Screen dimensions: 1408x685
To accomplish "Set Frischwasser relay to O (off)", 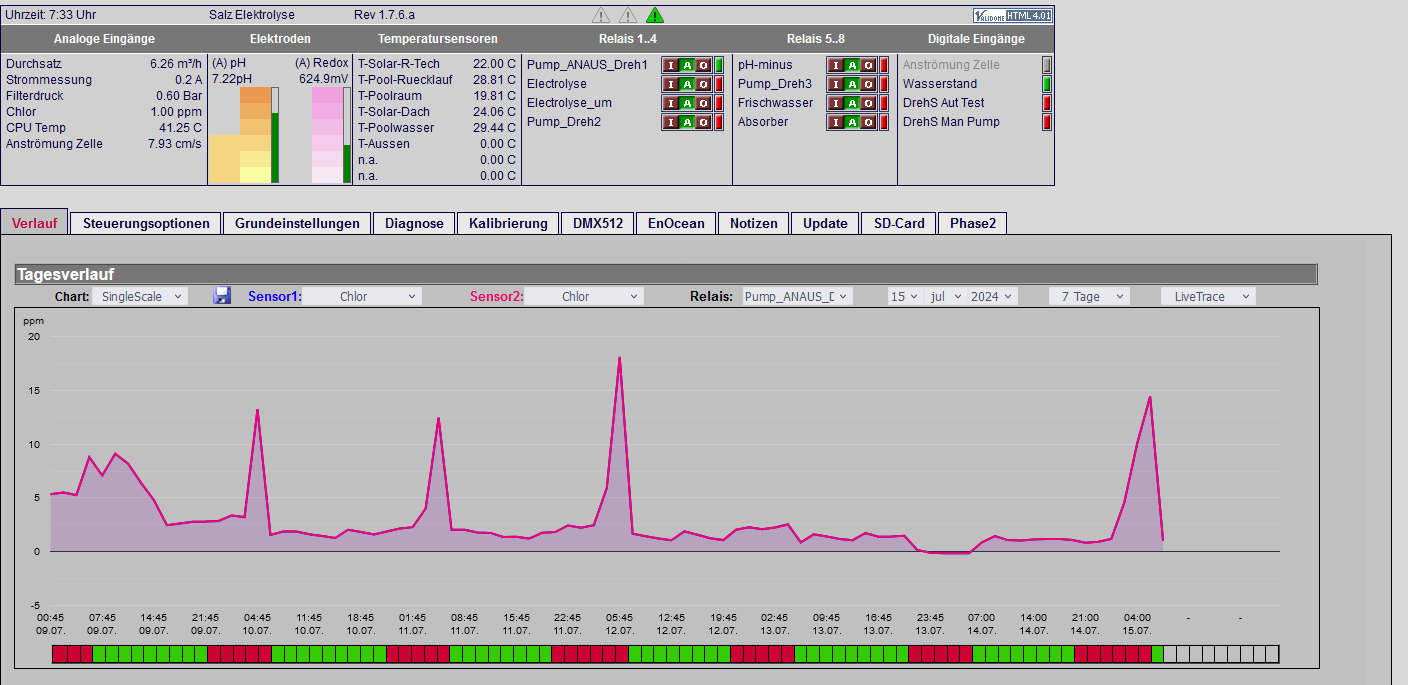I will click(x=870, y=103).
